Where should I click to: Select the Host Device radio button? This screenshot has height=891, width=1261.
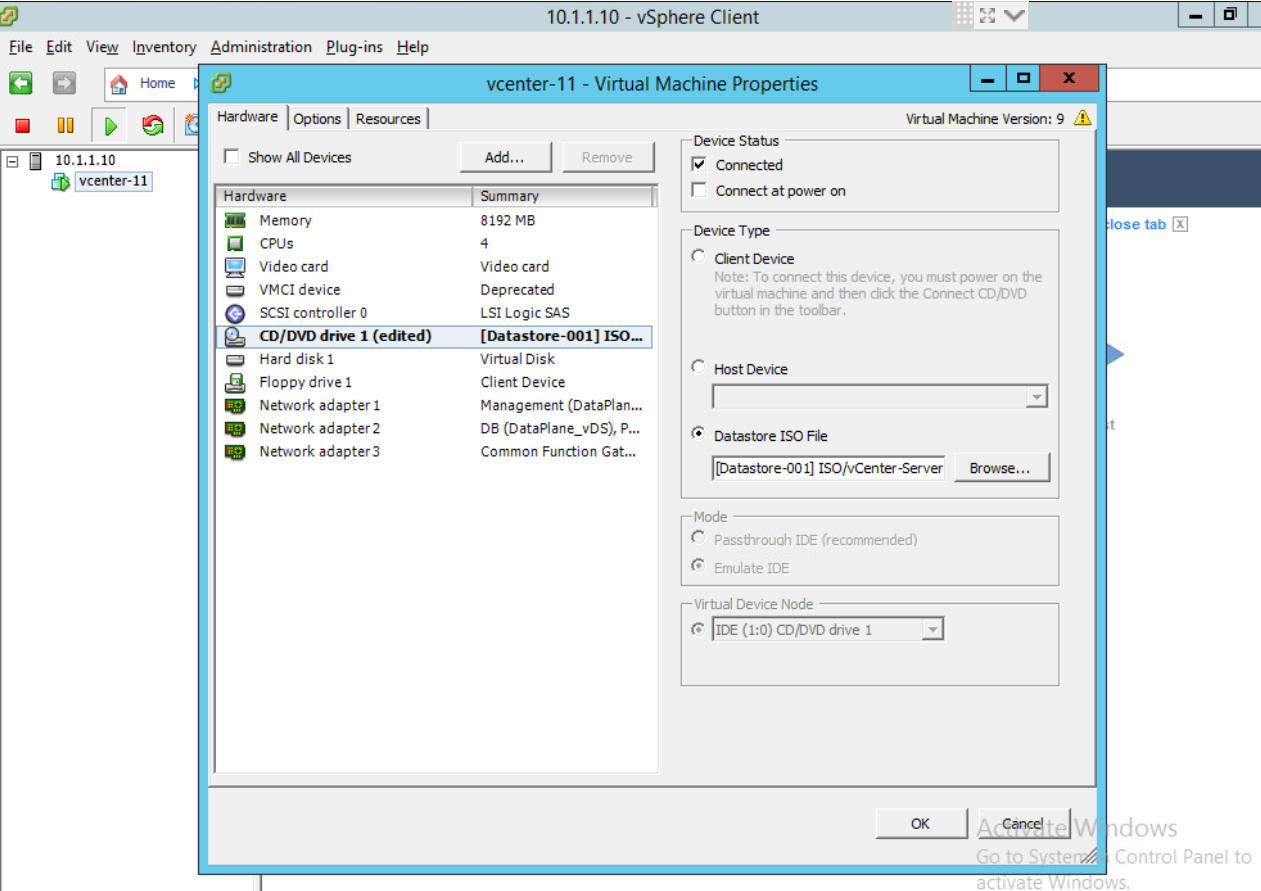(698, 367)
